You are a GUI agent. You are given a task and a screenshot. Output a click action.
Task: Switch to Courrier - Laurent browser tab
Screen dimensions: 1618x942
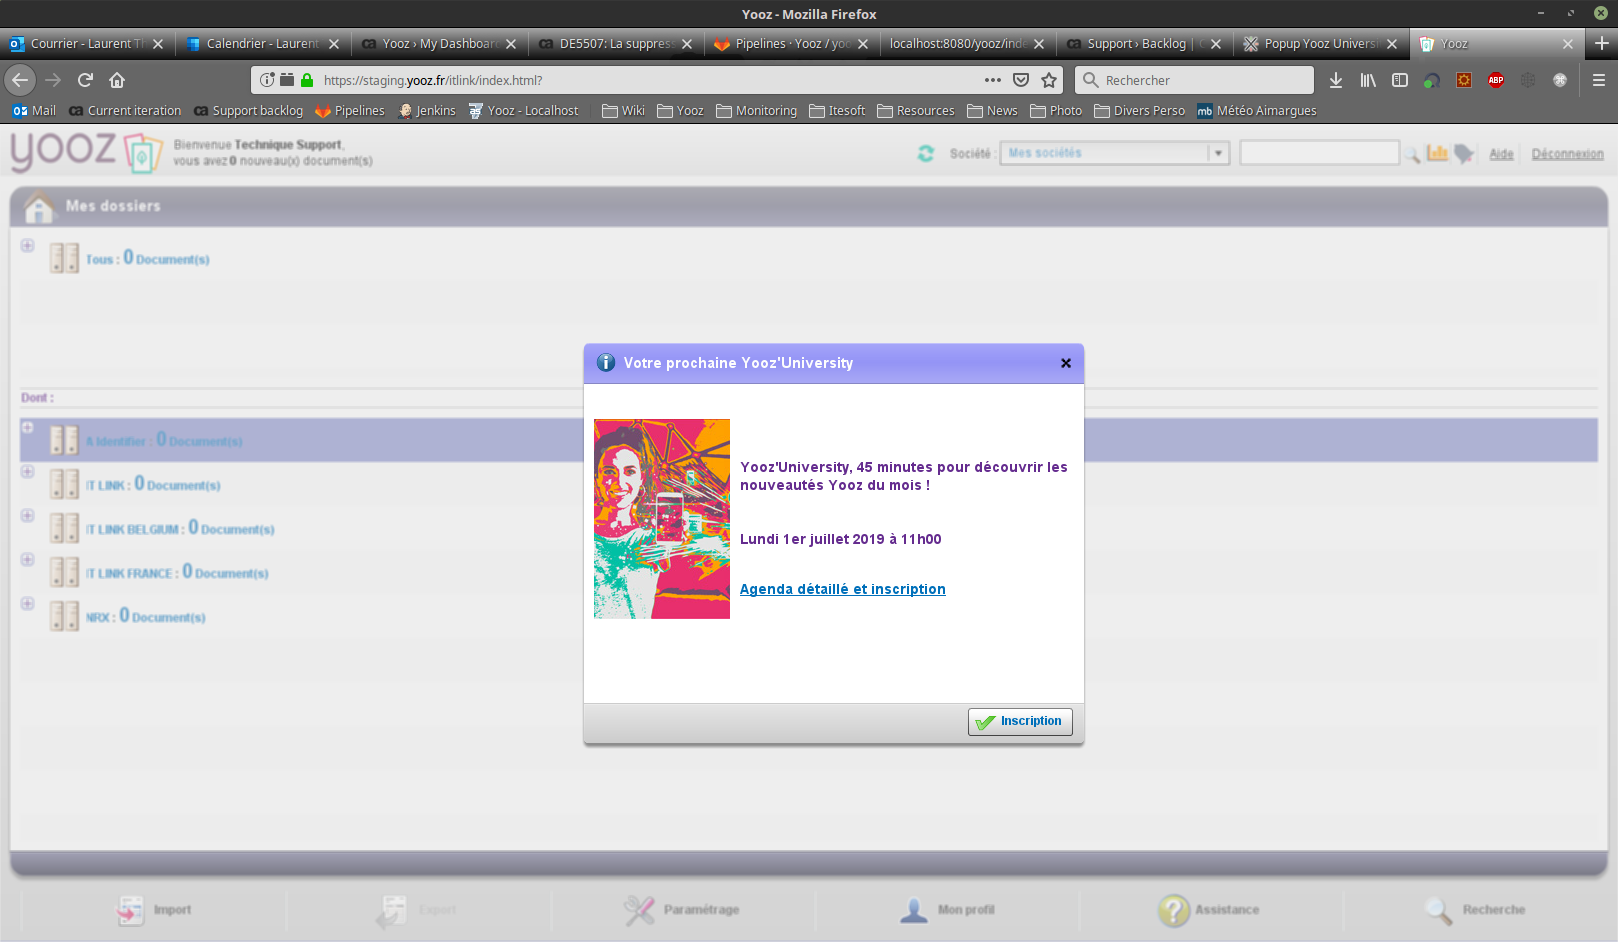click(87, 44)
